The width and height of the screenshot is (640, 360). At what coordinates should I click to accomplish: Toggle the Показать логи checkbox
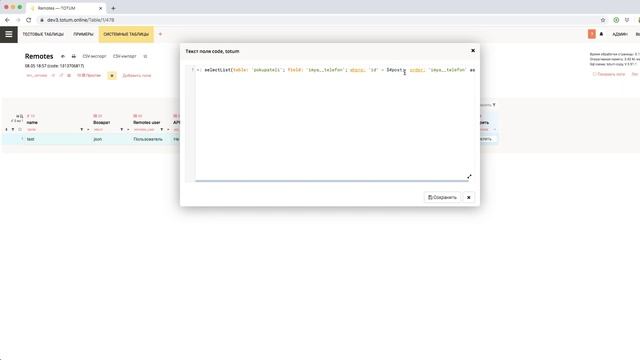pyautogui.click(x=594, y=74)
